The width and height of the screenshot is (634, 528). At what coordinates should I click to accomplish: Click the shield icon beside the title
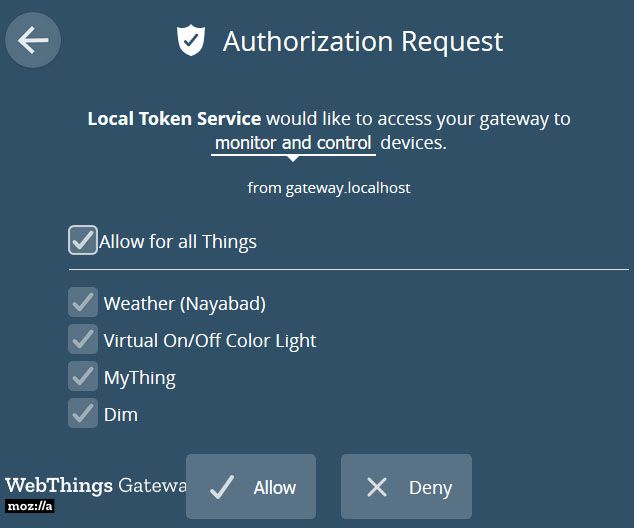(191, 40)
